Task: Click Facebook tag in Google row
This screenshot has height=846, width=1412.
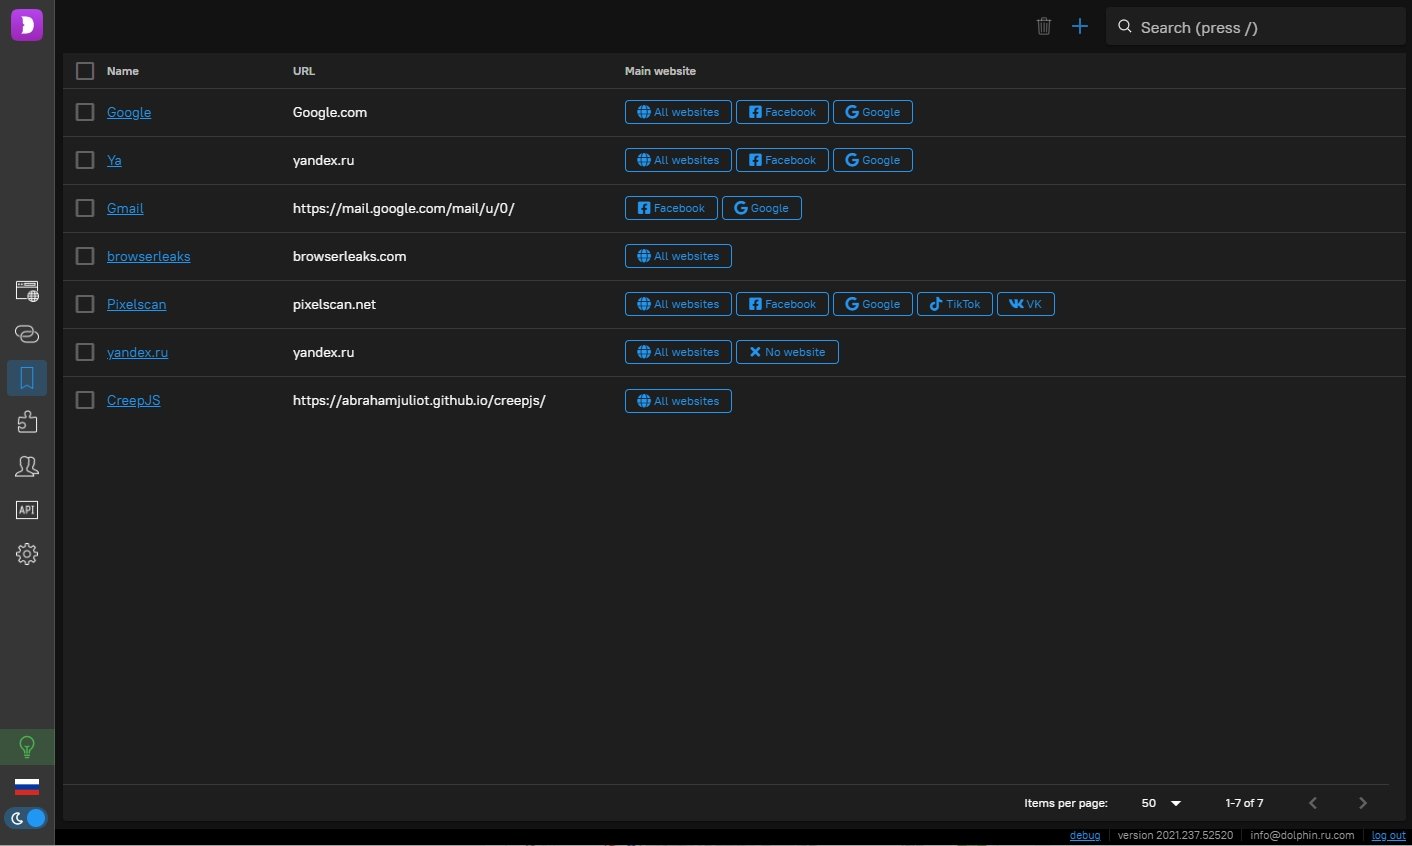Action: pyautogui.click(x=782, y=112)
